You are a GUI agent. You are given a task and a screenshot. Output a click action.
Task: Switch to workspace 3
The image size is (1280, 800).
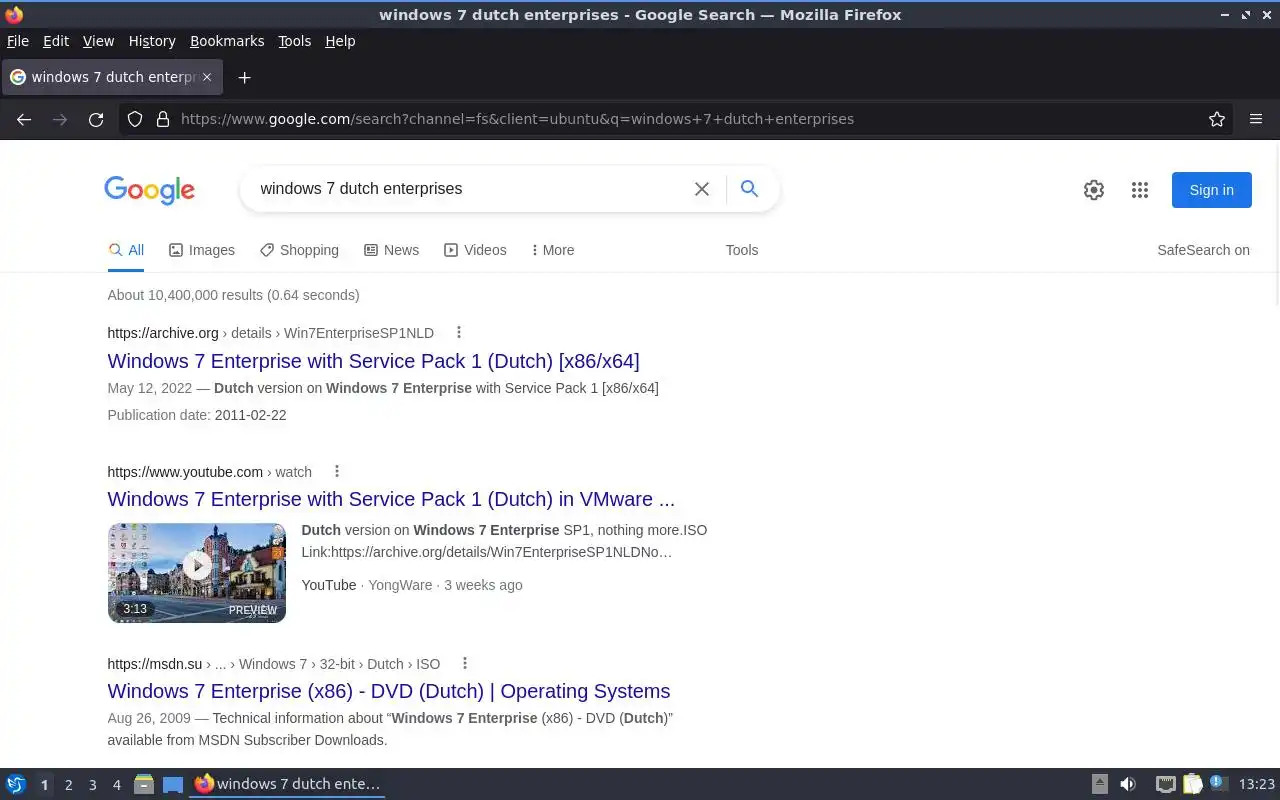(x=92, y=785)
